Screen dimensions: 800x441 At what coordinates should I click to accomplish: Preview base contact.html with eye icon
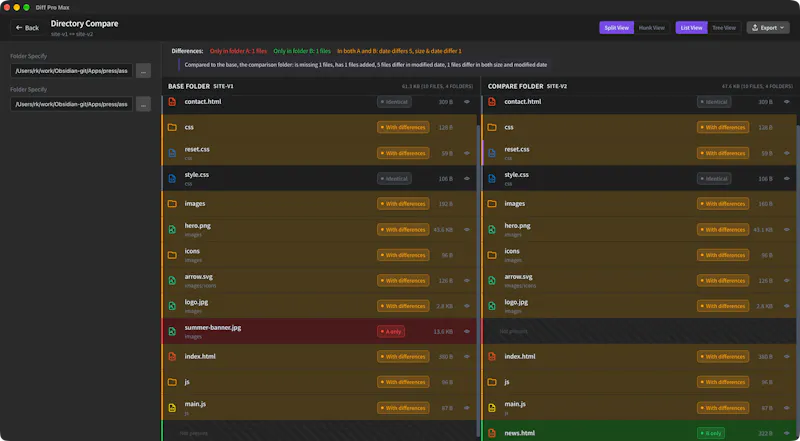click(x=467, y=102)
